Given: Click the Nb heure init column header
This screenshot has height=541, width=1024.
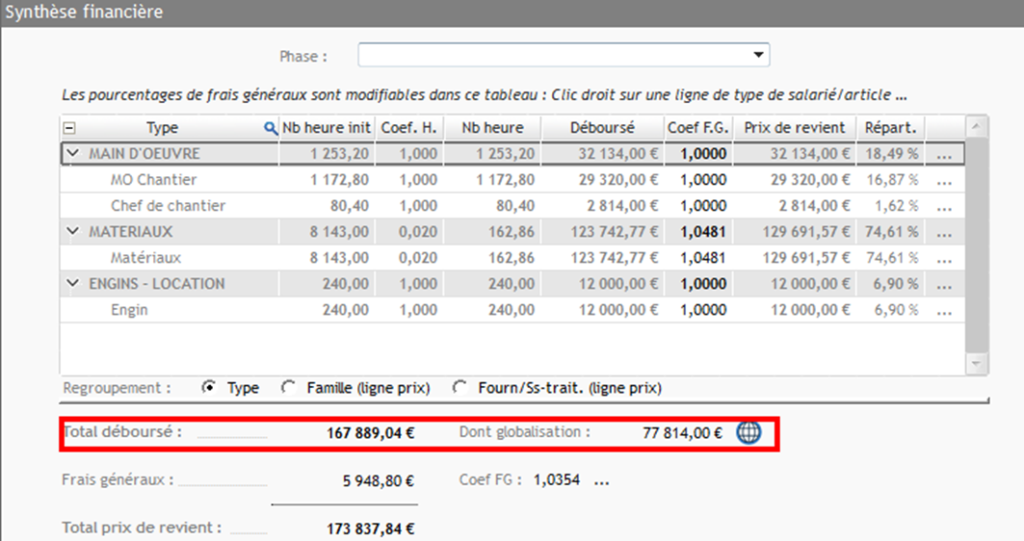Looking at the screenshot, I should (326, 127).
